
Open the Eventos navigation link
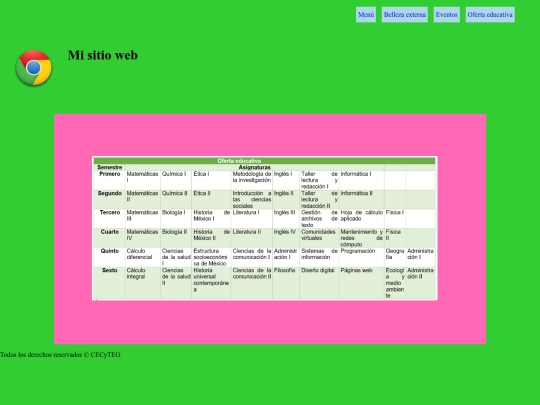click(446, 14)
